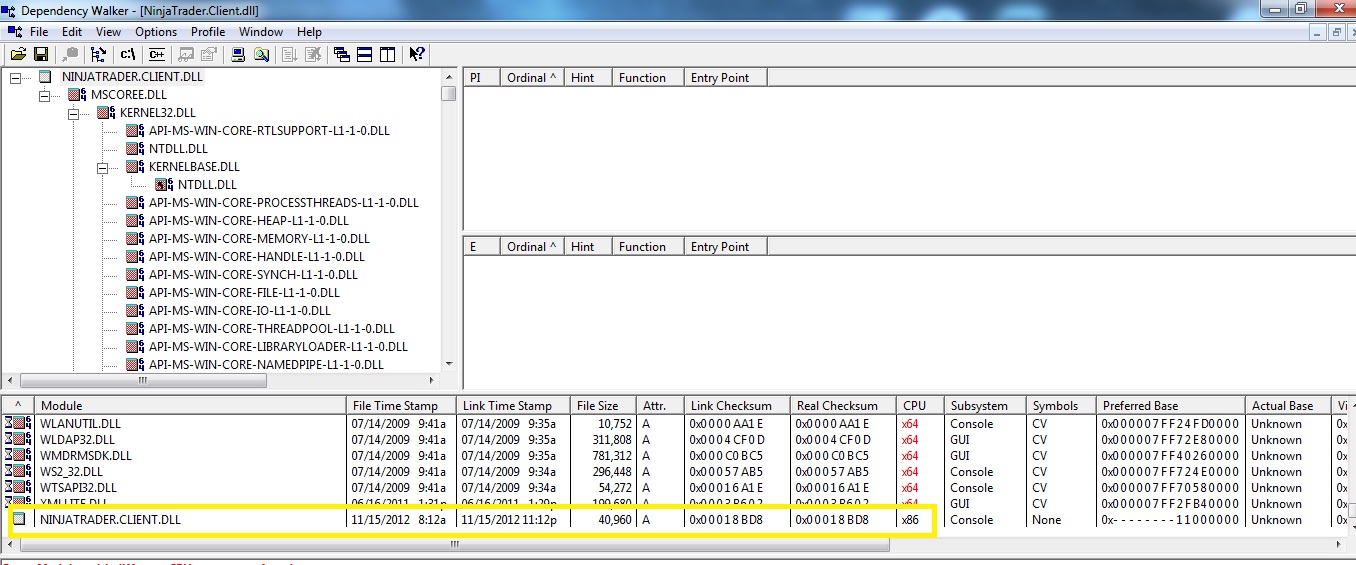Open the Options menu
This screenshot has height=565, width=1356.
tap(156, 32)
